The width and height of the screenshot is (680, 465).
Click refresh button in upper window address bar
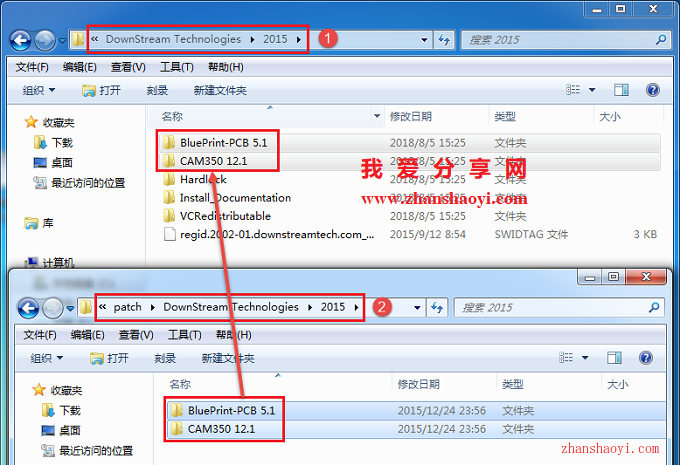444,40
